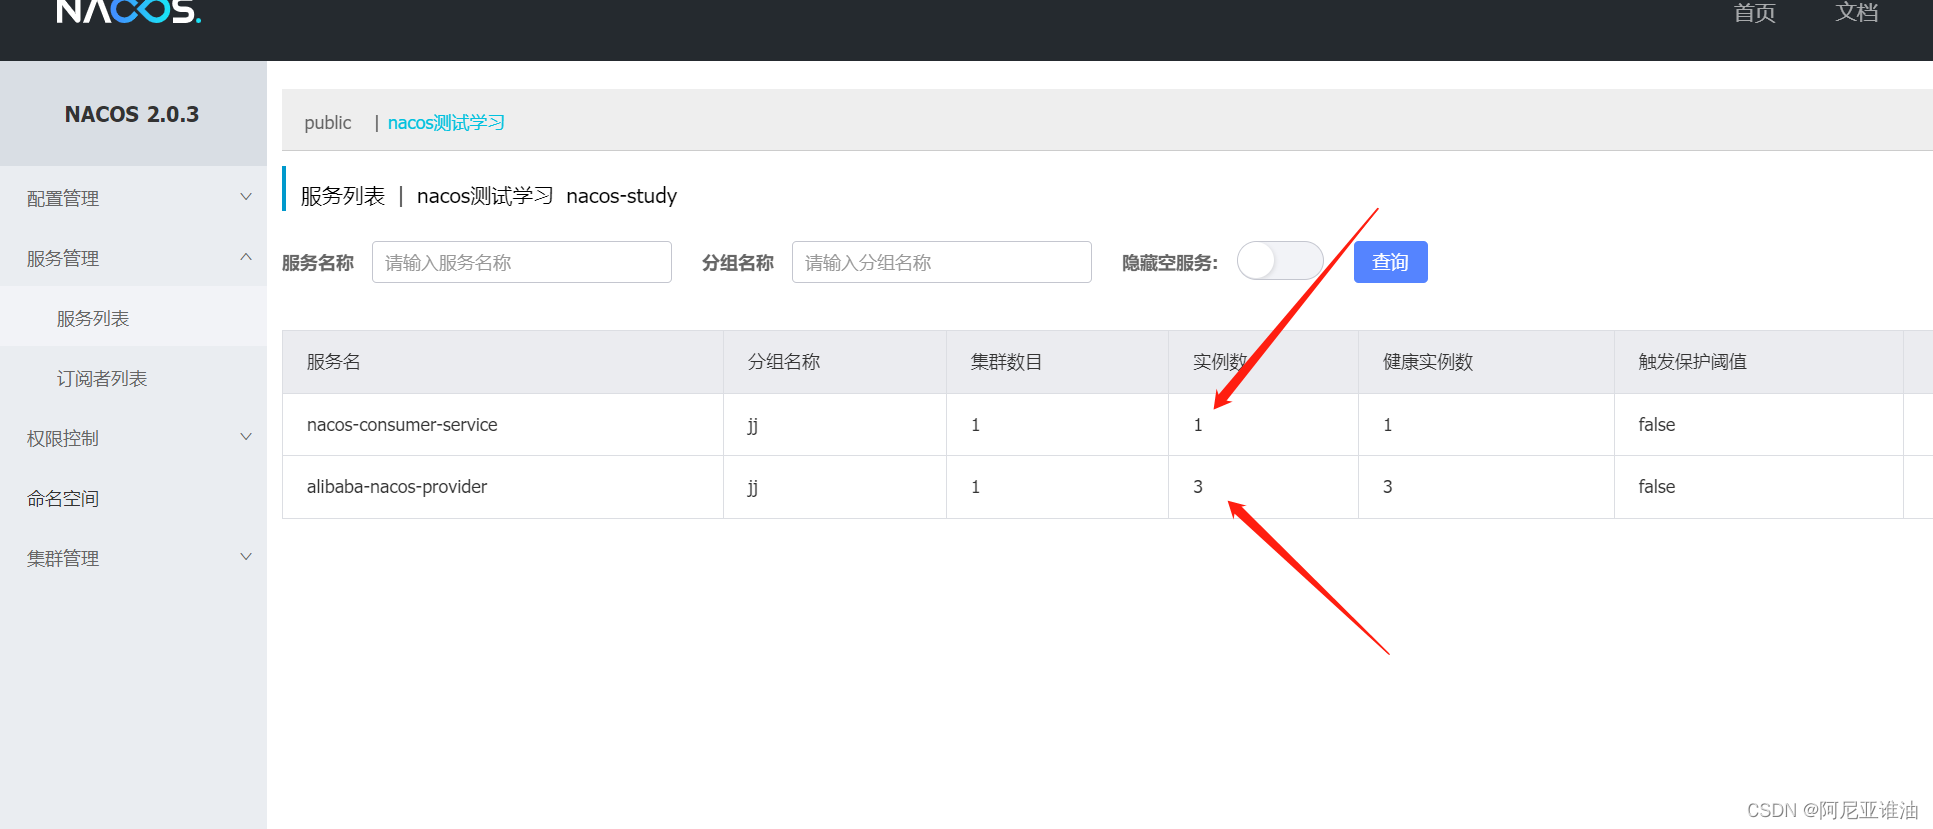This screenshot has width=1933, height=829.
Task: Open 权限控制 in the sidebar
Action: (x=63, y=438)
